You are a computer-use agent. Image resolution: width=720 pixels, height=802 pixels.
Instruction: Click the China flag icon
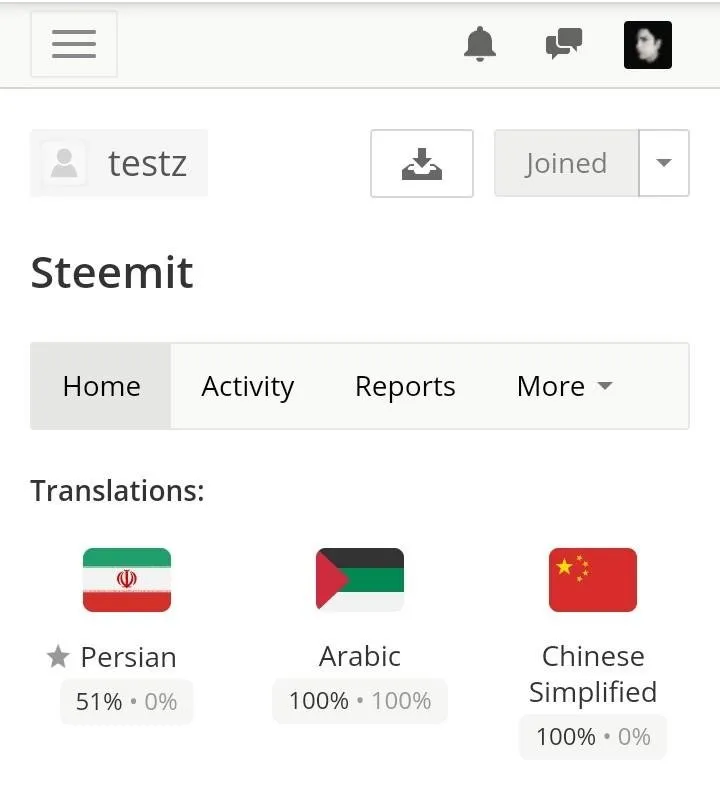(x=593, y=580)
